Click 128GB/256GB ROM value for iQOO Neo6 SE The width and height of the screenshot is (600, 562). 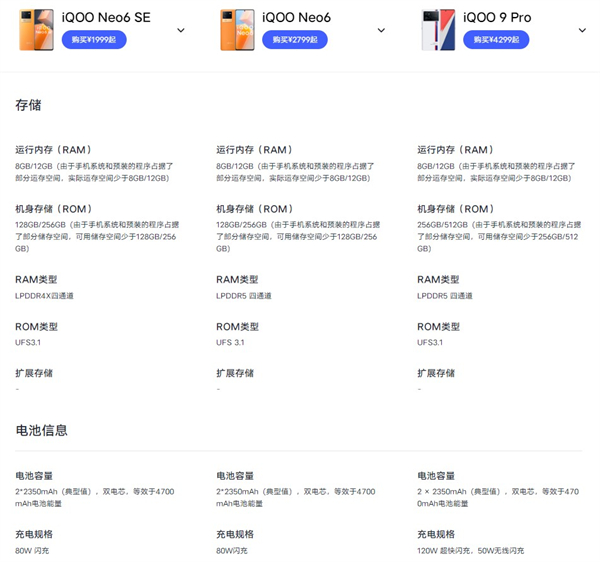[x=97, y=236]
